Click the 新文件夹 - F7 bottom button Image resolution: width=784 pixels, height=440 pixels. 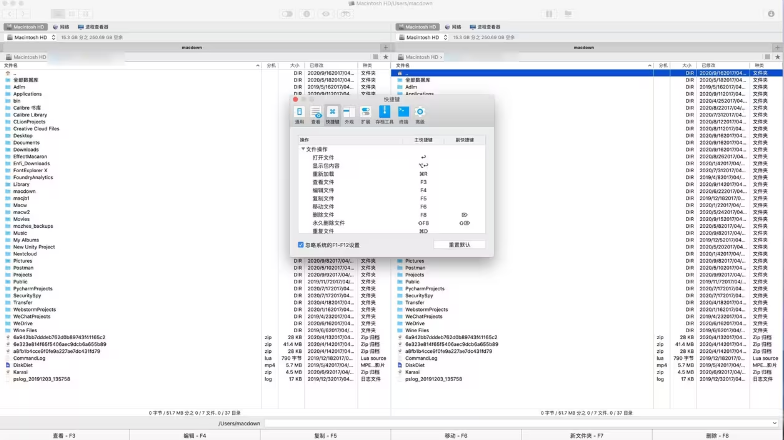tap(586, 436)
